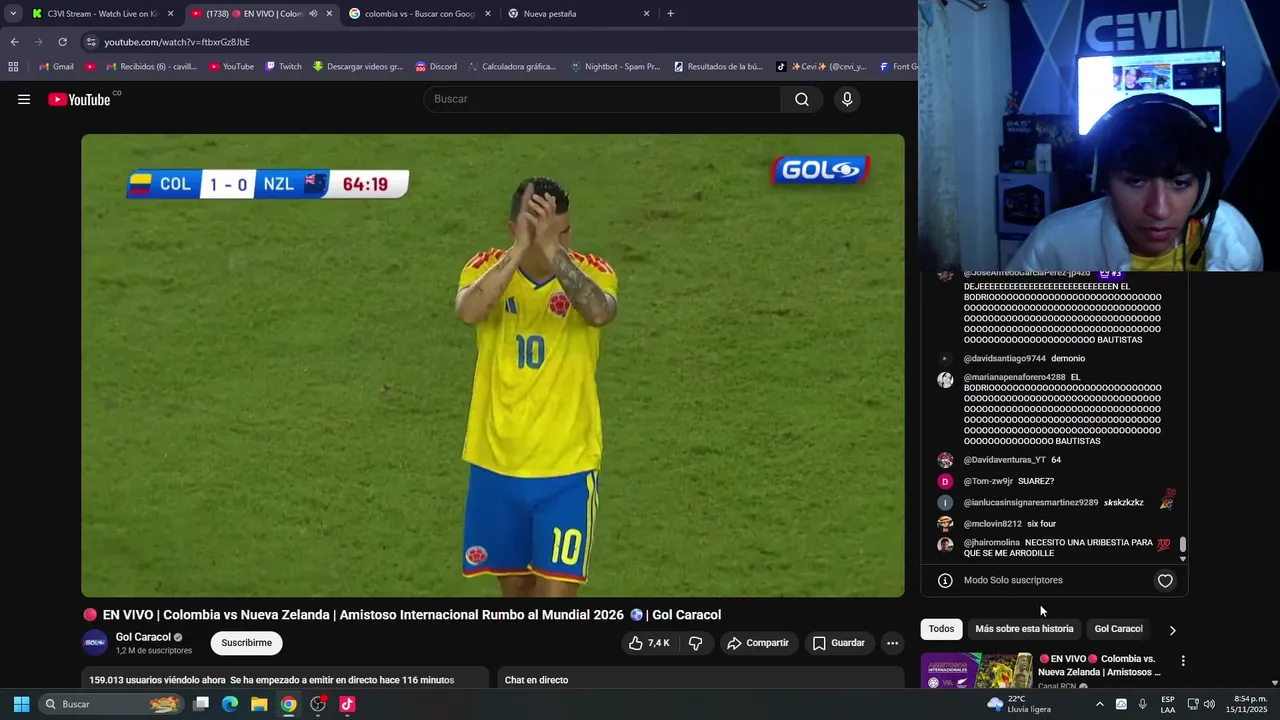Click the live chat scrollbar handle
Screen dimensions: 1280x720
(1183, 545)
